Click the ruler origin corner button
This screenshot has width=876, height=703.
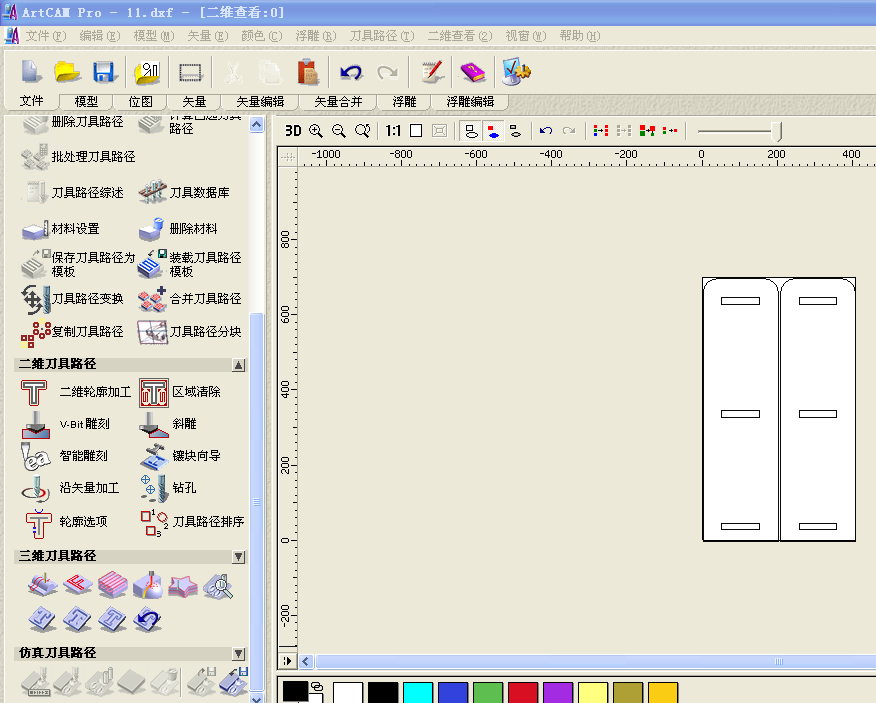[x=288, y=158]
